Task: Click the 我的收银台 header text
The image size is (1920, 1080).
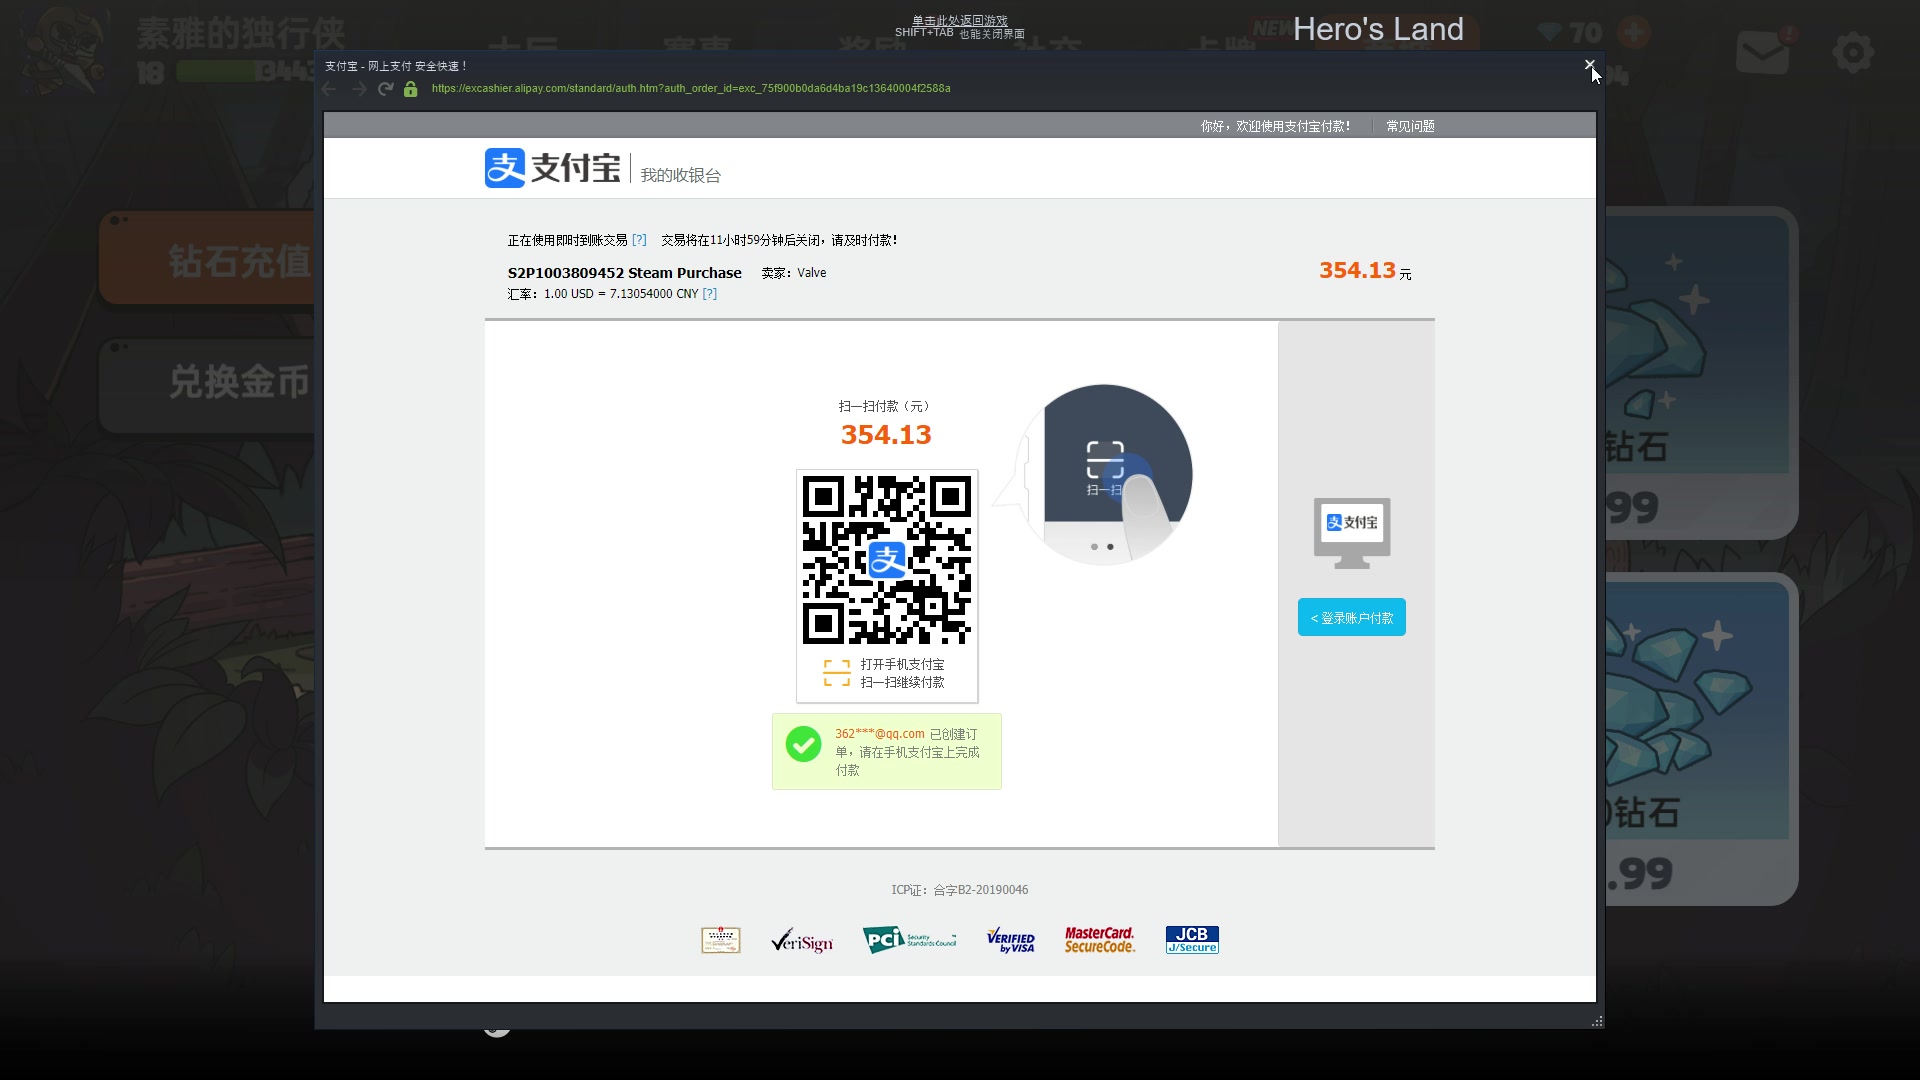Action: 681,176
